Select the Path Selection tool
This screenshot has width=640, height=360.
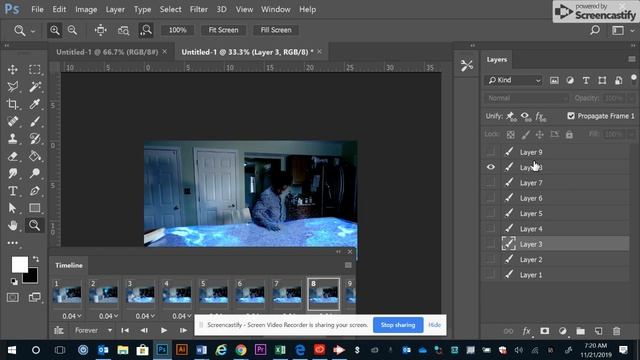13,208
